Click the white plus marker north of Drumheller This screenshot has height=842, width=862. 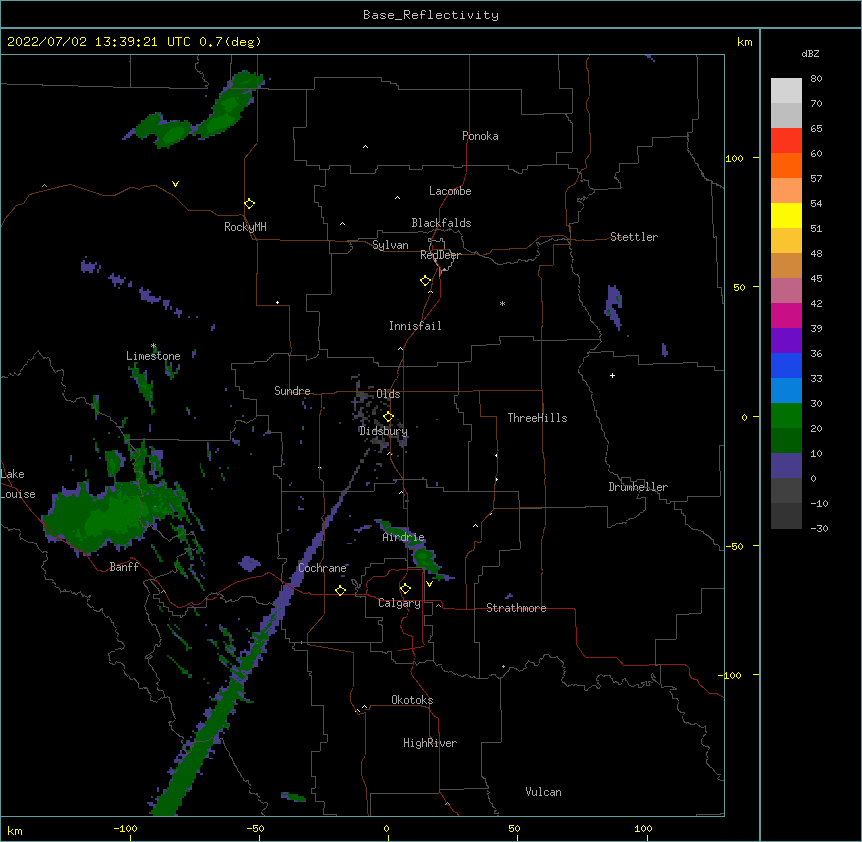pyautogui.click(x=612, y=375)
